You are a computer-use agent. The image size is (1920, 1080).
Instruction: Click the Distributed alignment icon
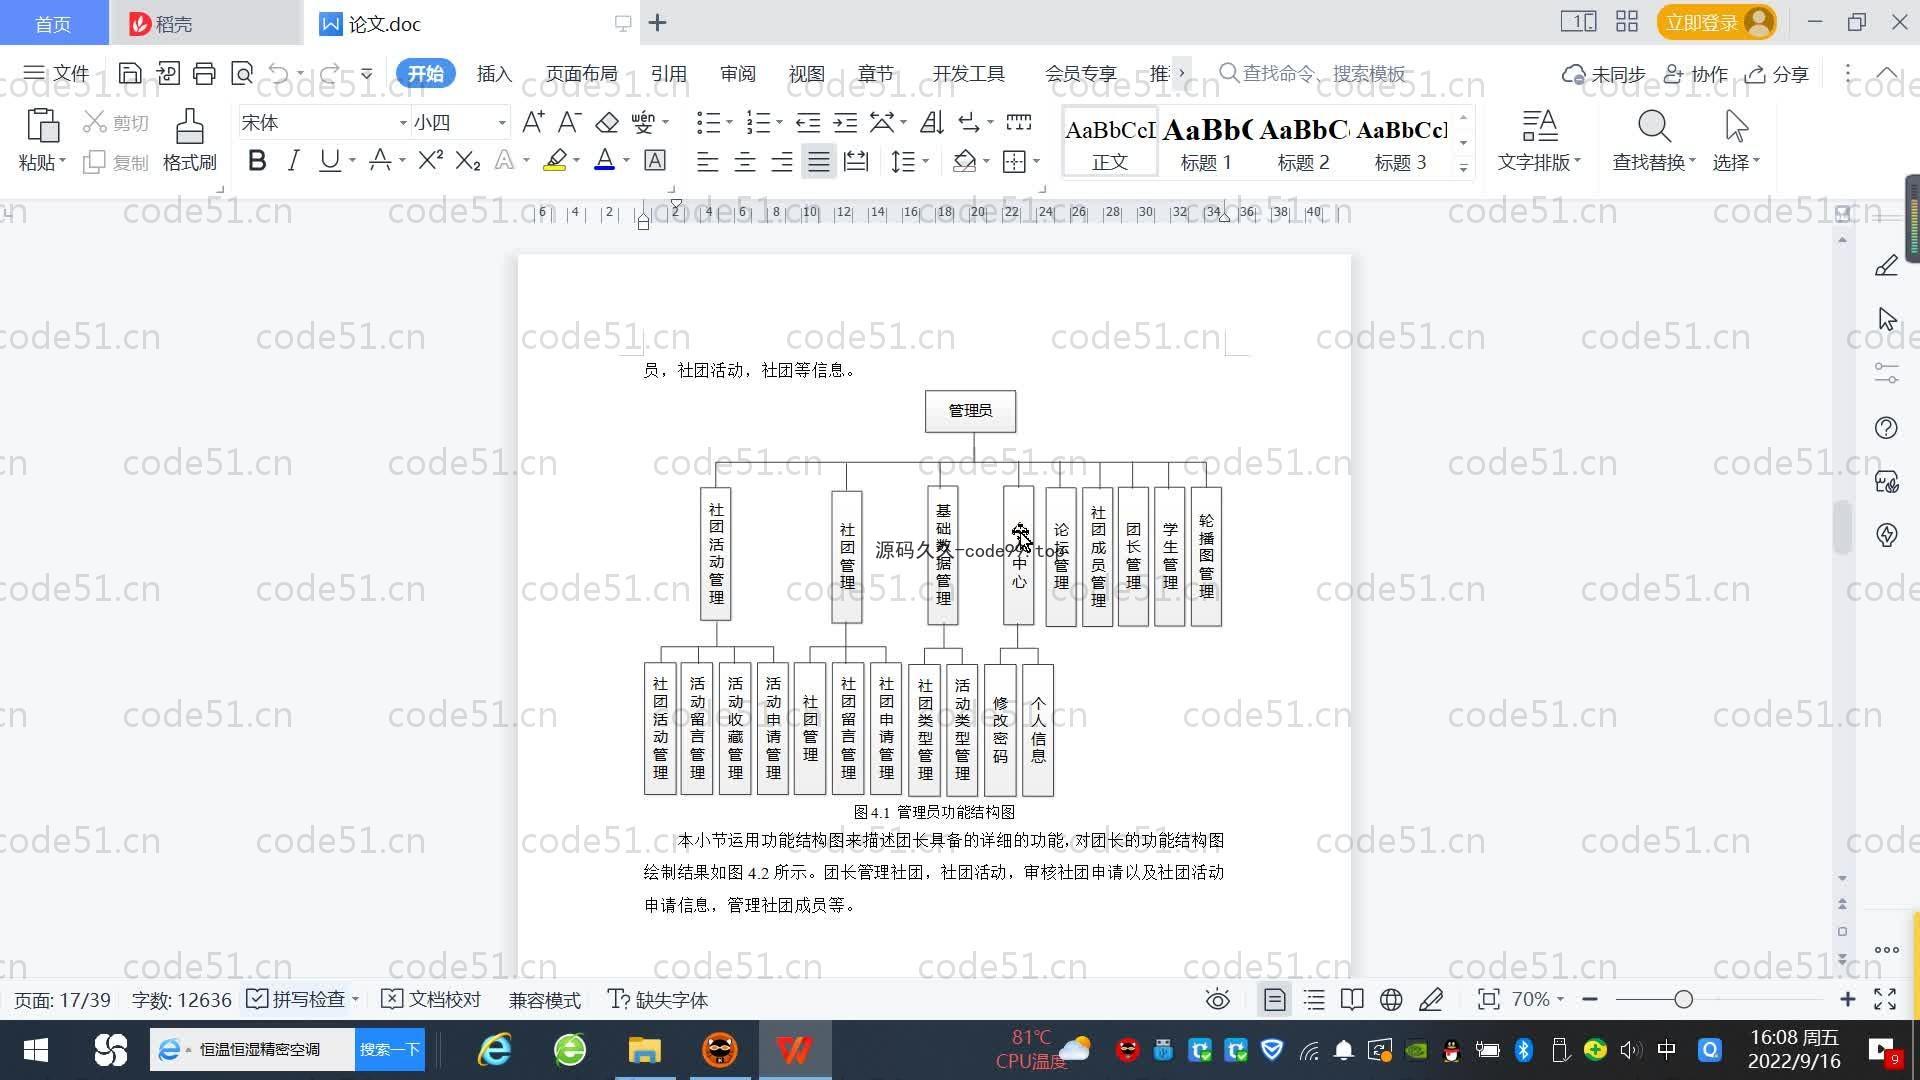point(856,161)
